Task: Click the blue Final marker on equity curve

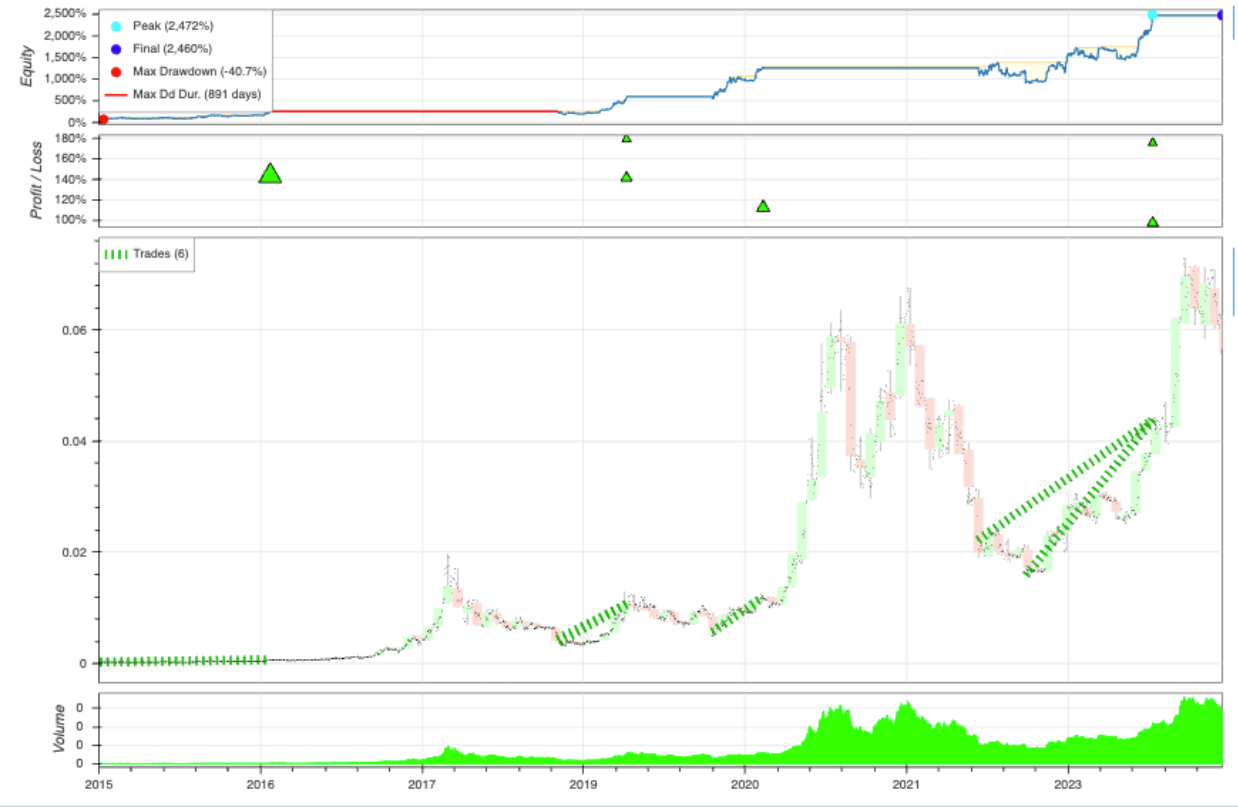Action: pos(1221,14)
